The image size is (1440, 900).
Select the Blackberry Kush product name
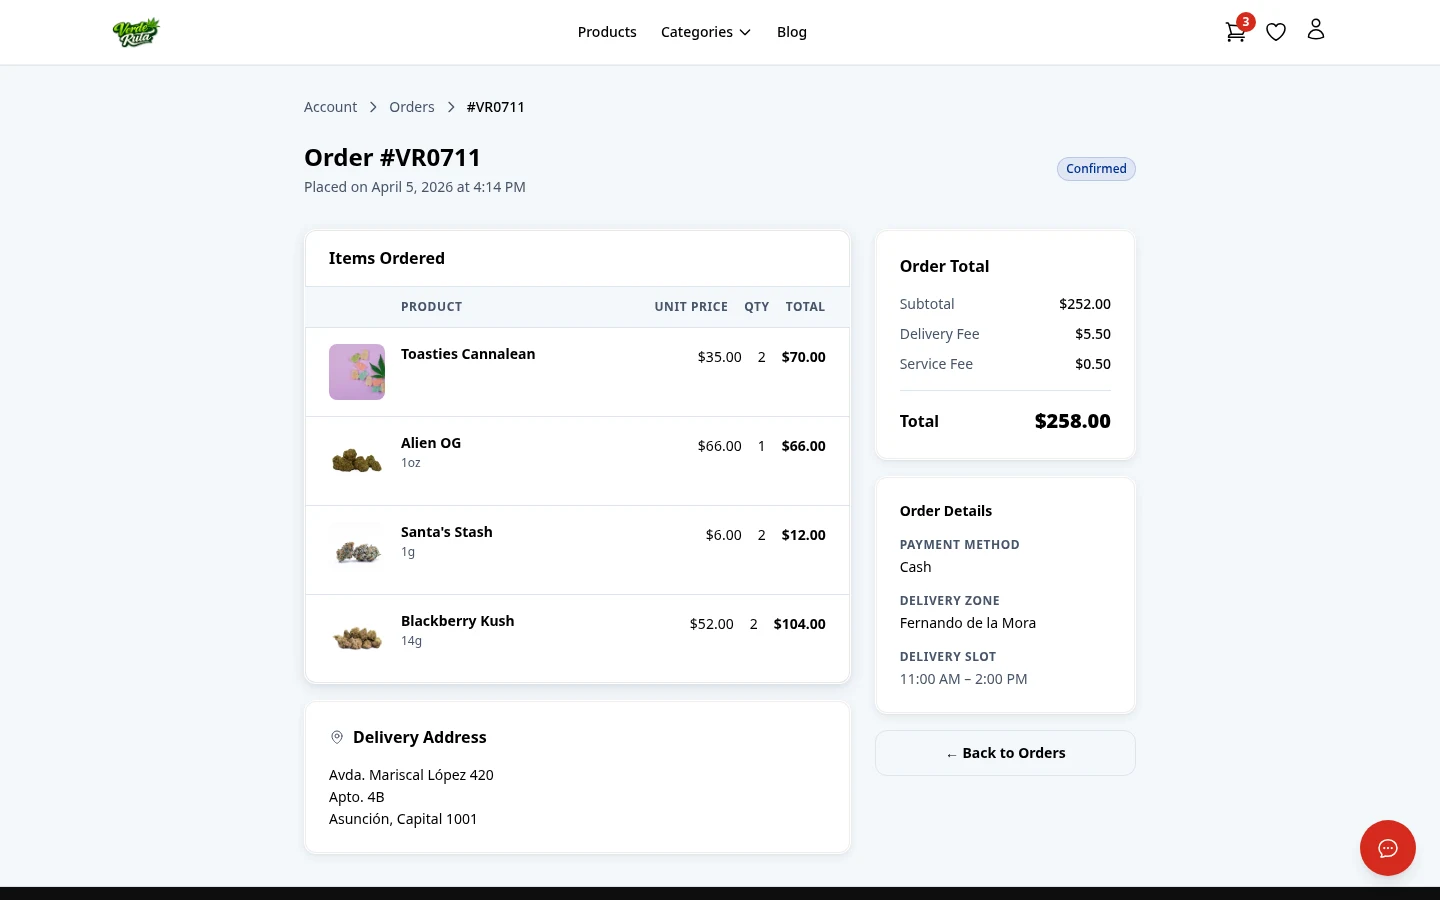[x=457, y=620]
